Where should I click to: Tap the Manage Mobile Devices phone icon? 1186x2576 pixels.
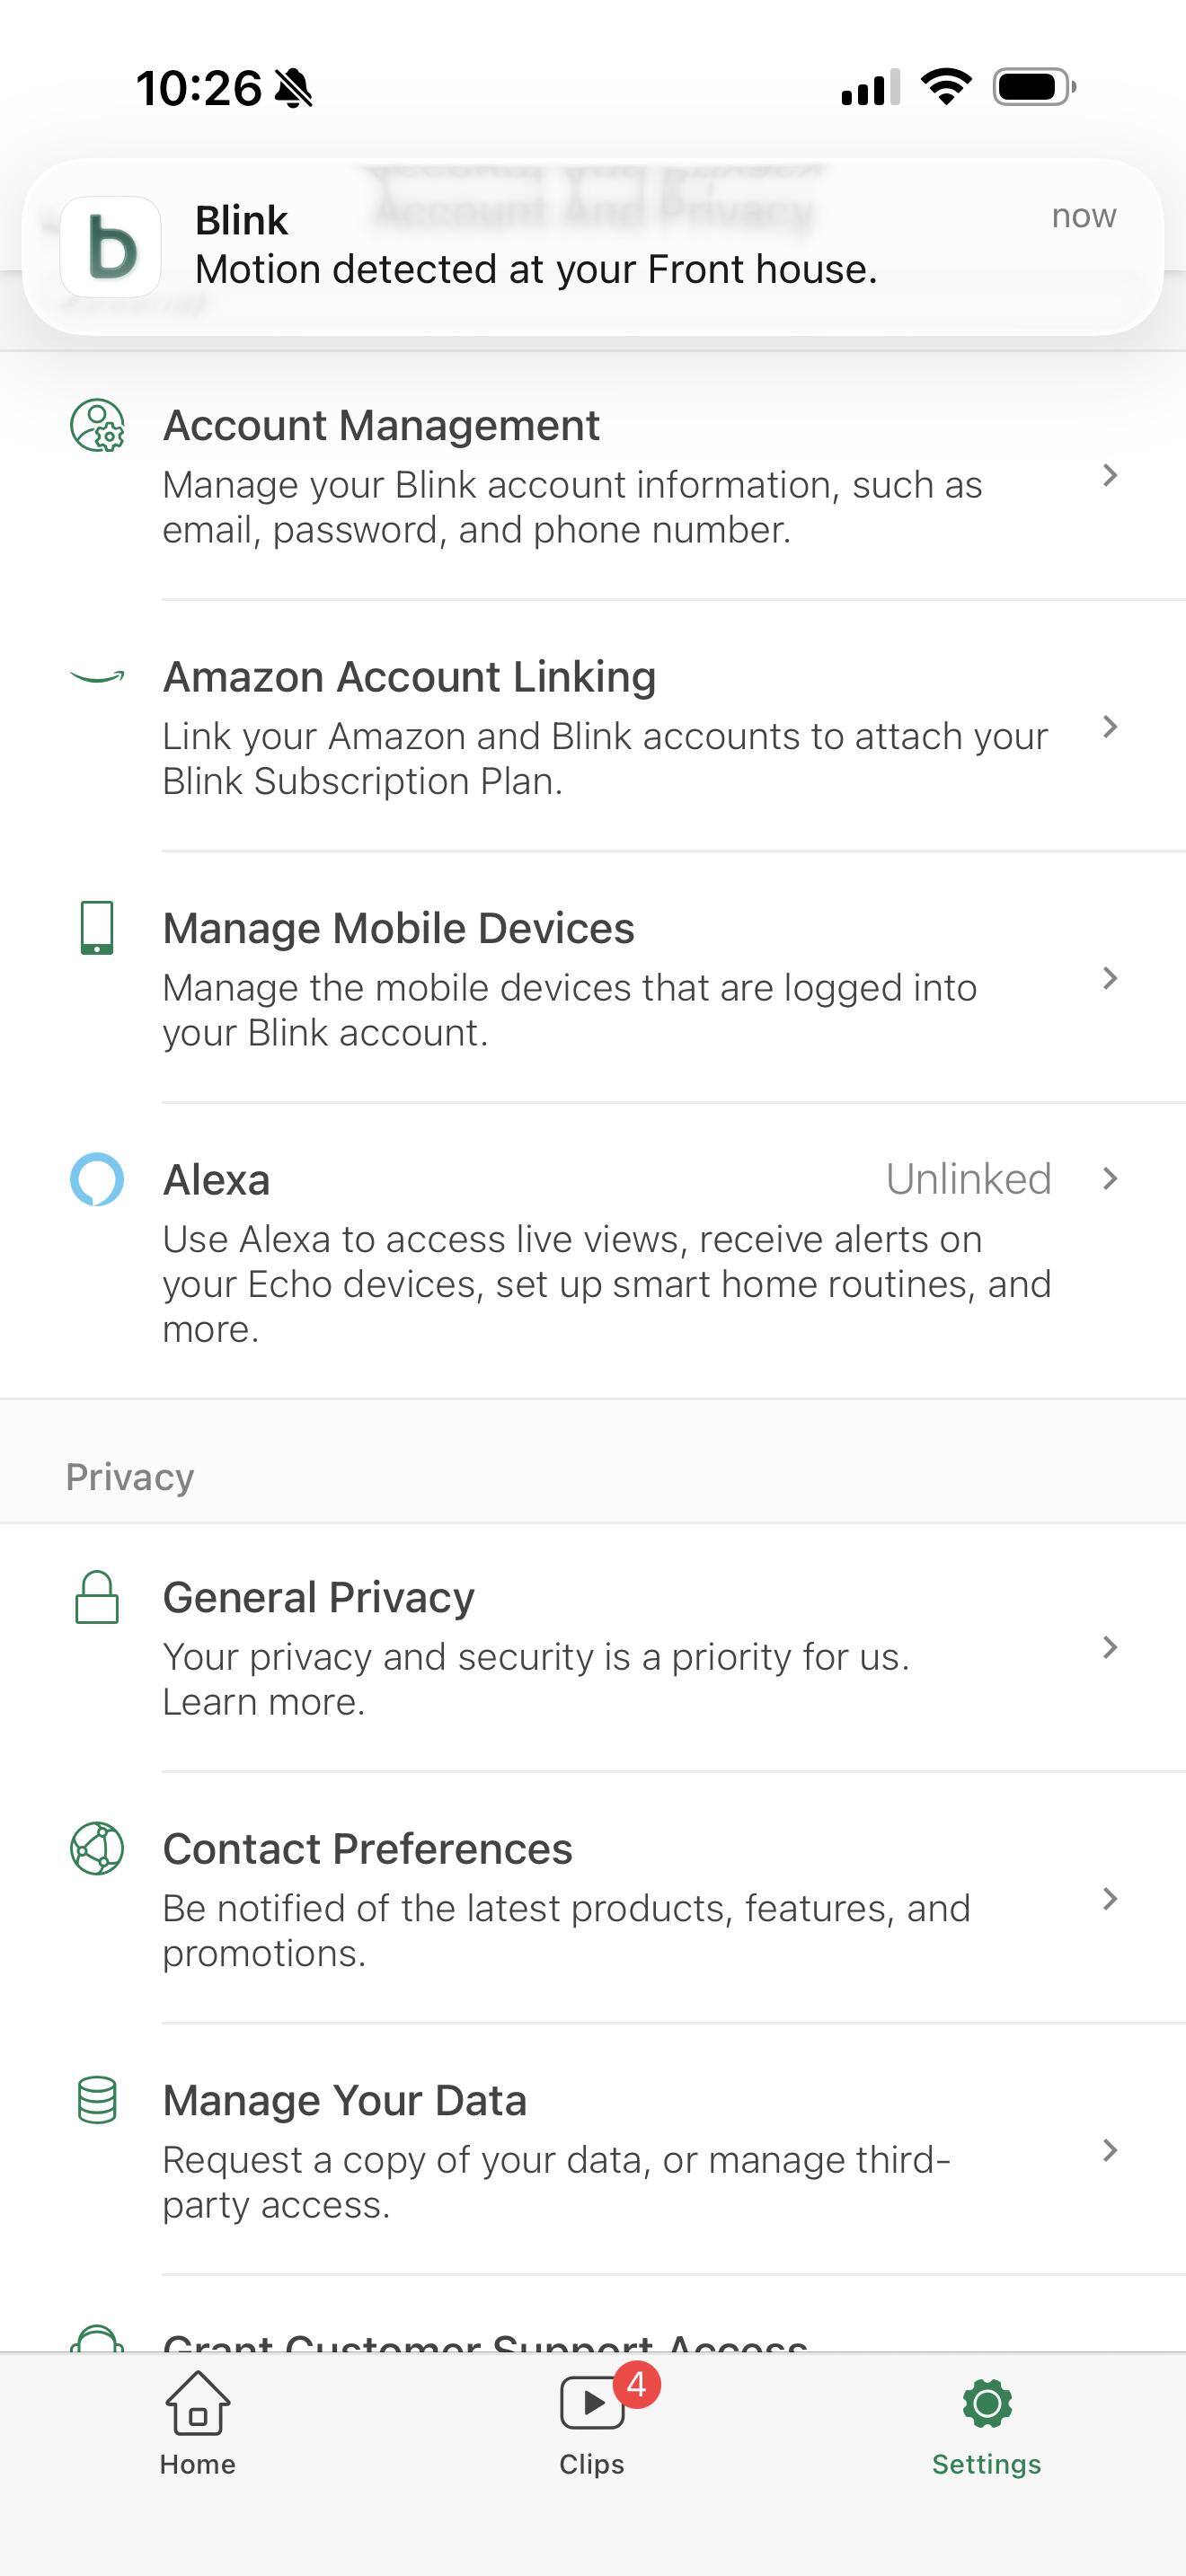pyautogui.click(x=97, y=928)
